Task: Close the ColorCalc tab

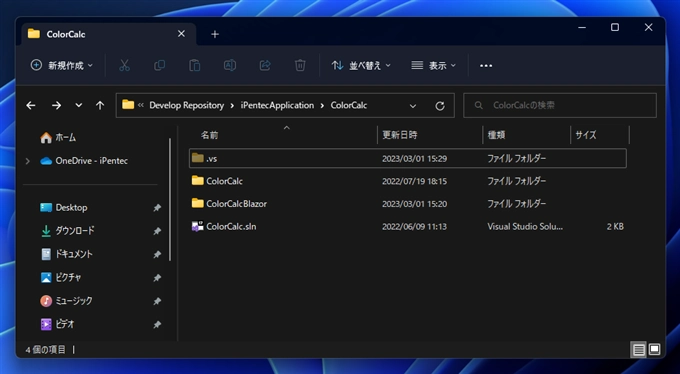Action: [x=181, y=34]
